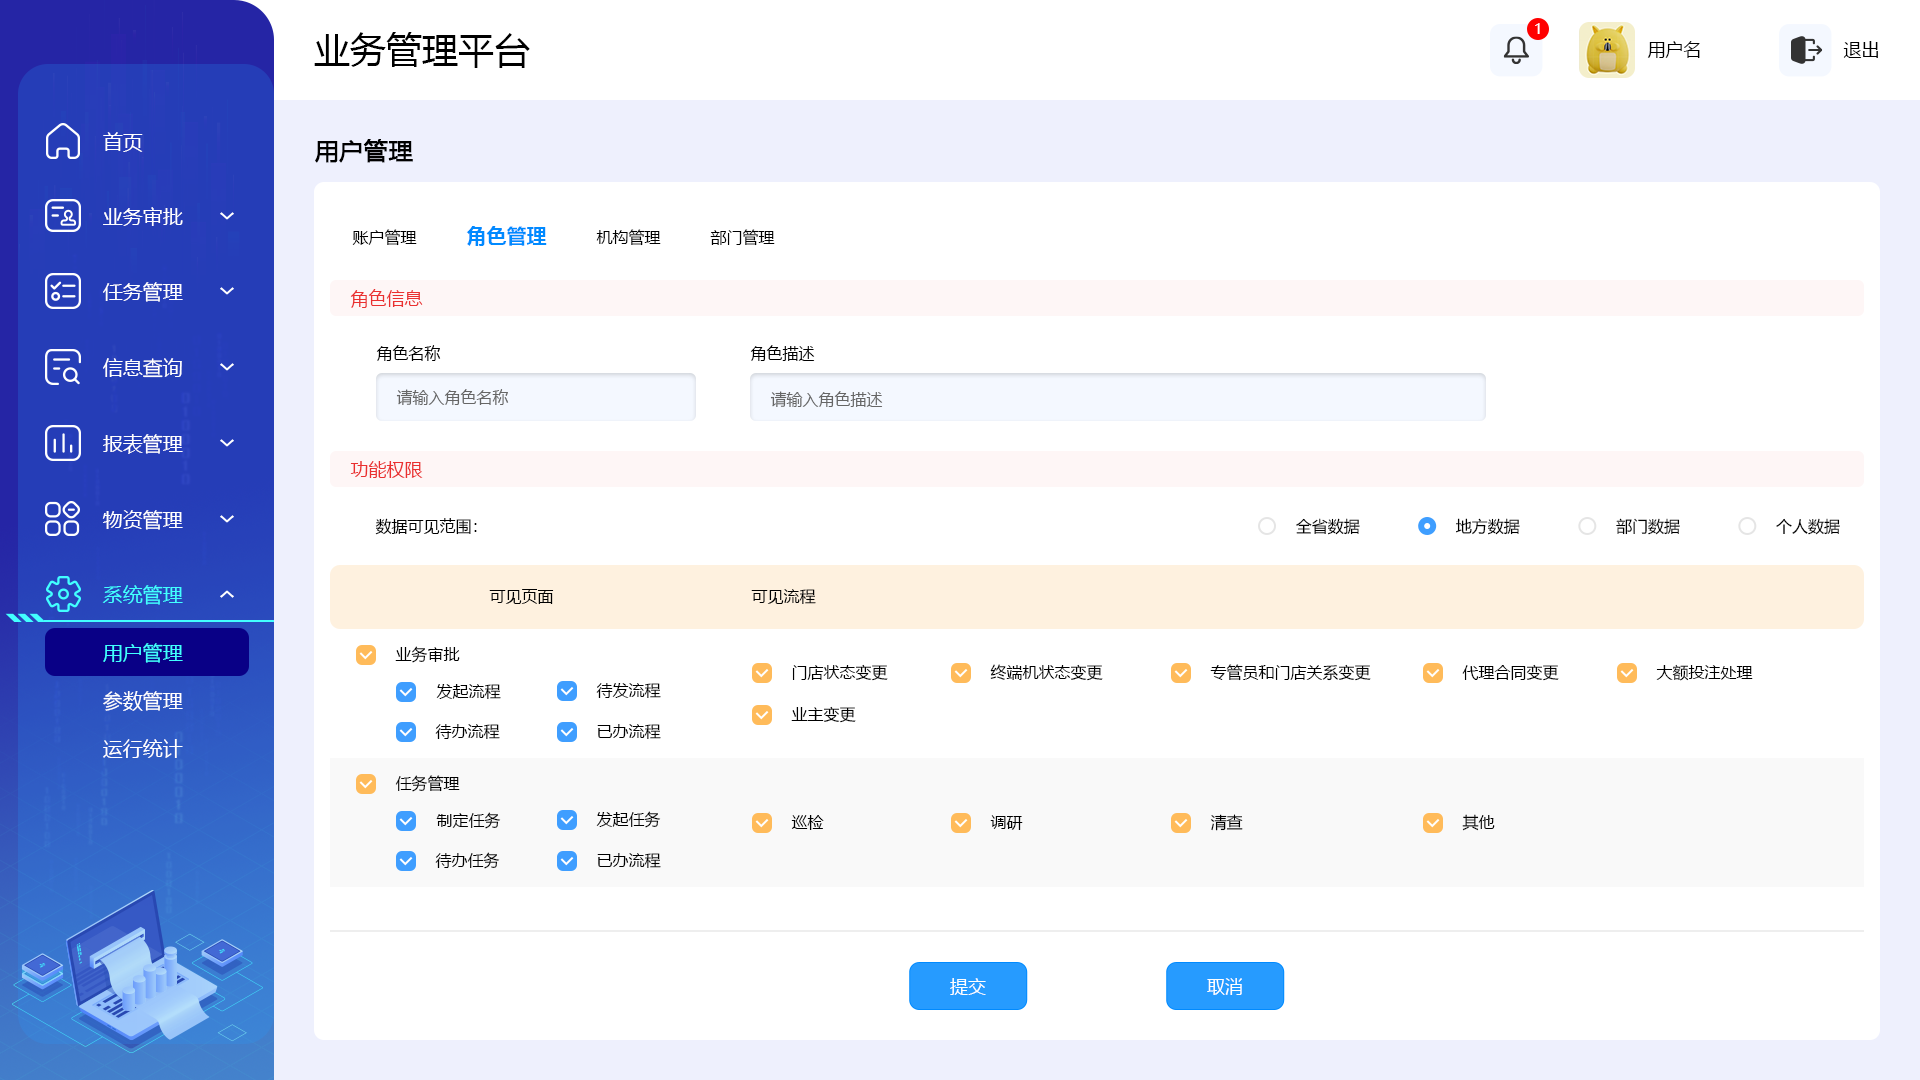Switch to the 机构管理 tab

coord(628,238)
